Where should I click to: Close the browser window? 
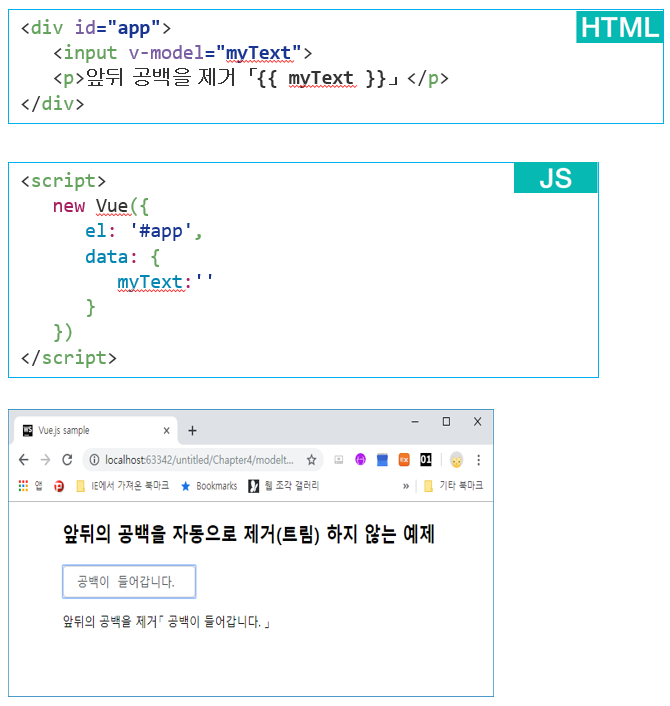(478, 421)
